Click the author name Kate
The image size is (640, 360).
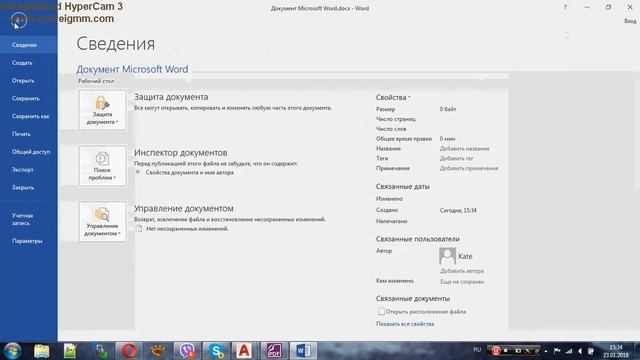click(465, 256)
